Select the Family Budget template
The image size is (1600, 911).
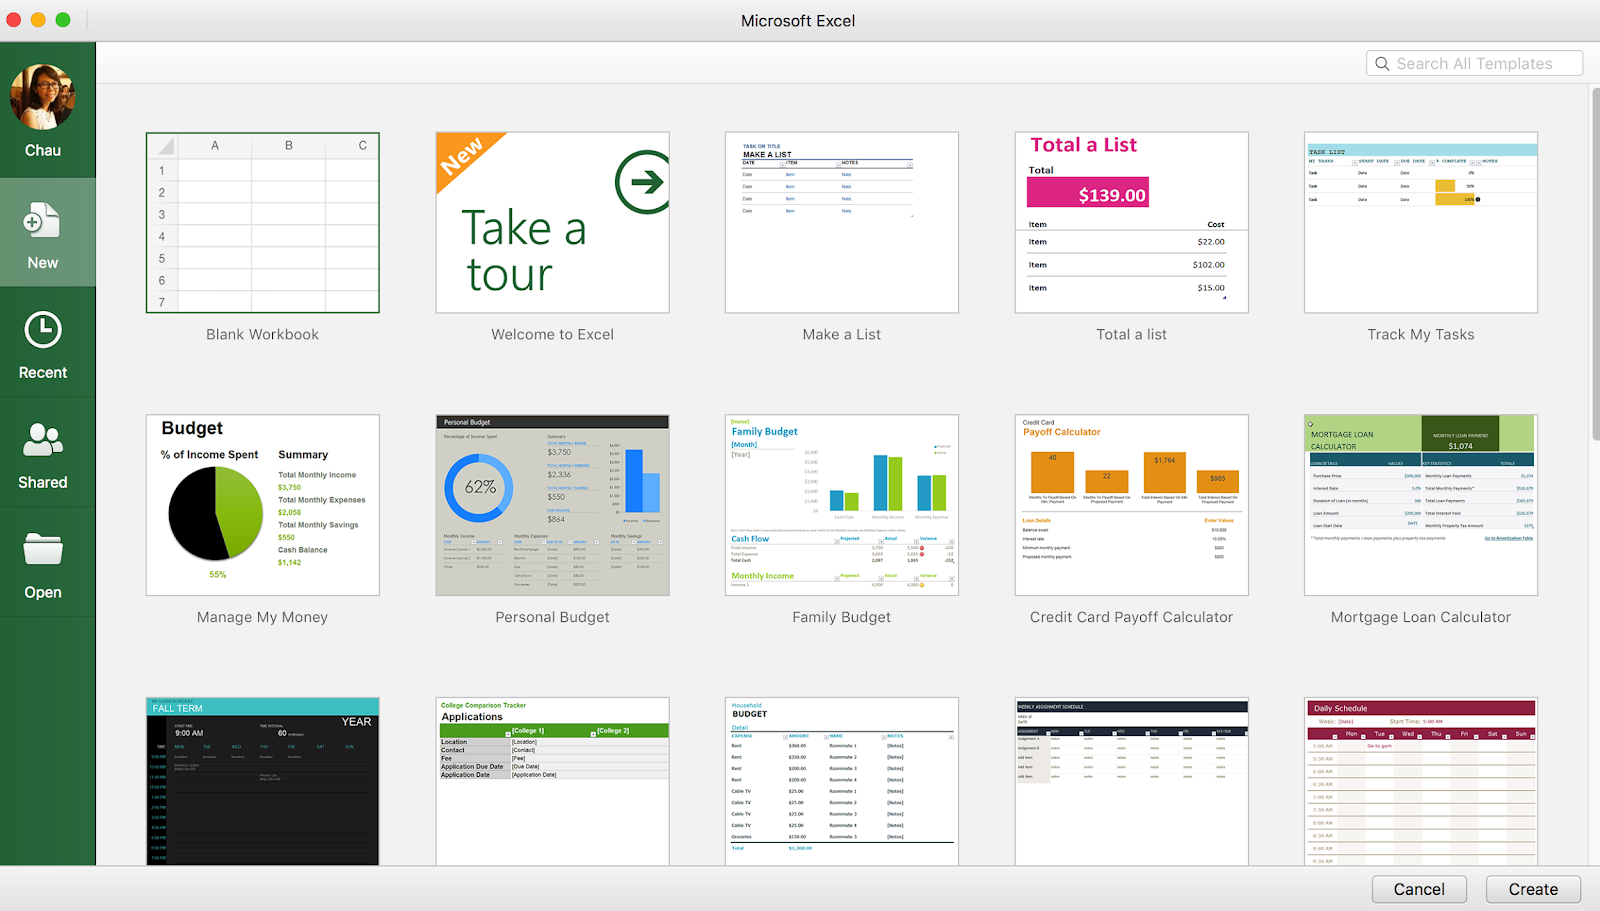tap(842, 505)
